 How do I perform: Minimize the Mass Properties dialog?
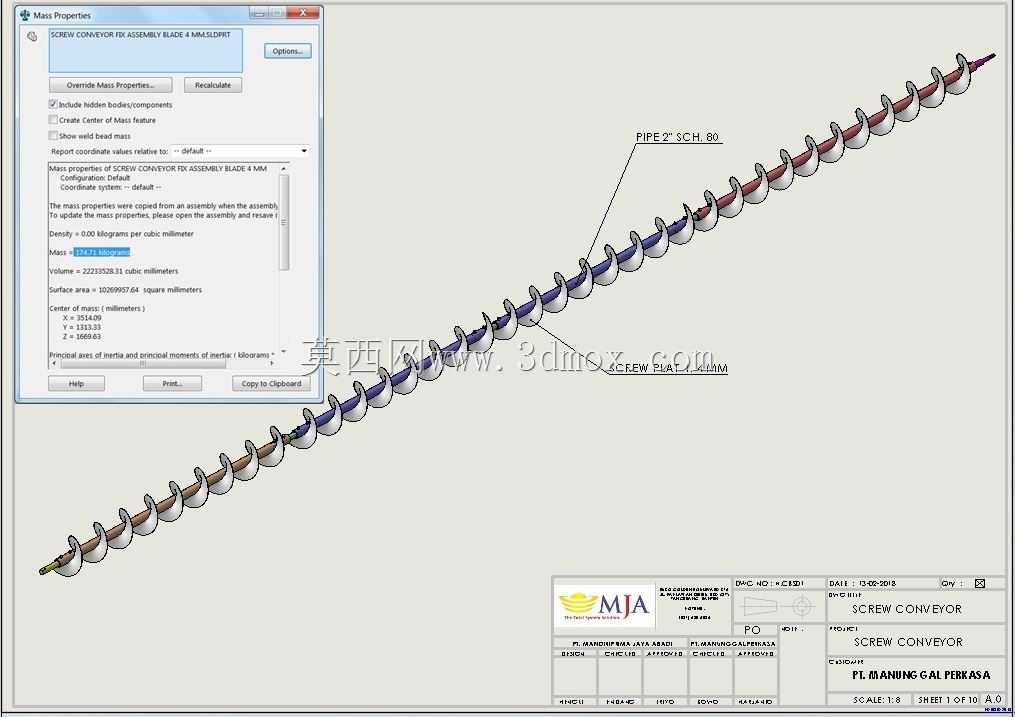[x=258, y=12]
